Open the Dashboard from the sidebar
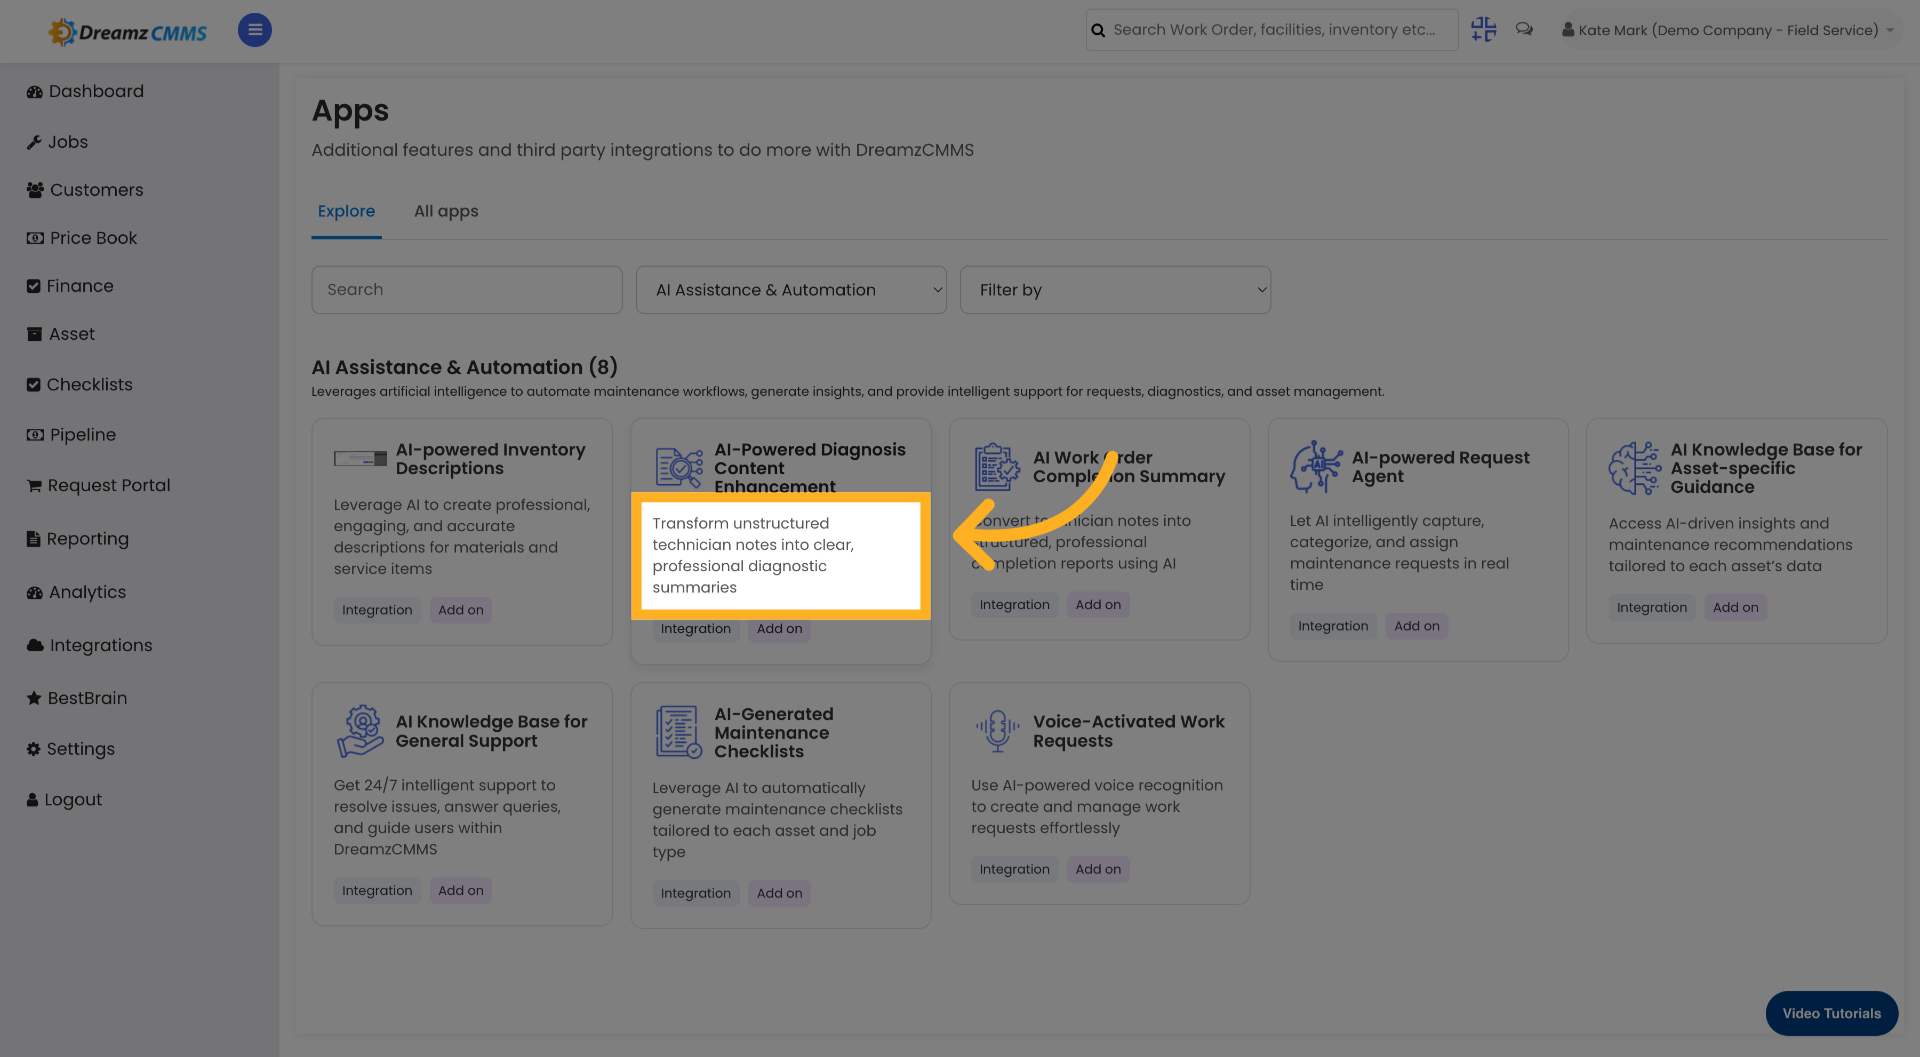The width and height of the screenshot is (1920, 1057). (96, 91)
